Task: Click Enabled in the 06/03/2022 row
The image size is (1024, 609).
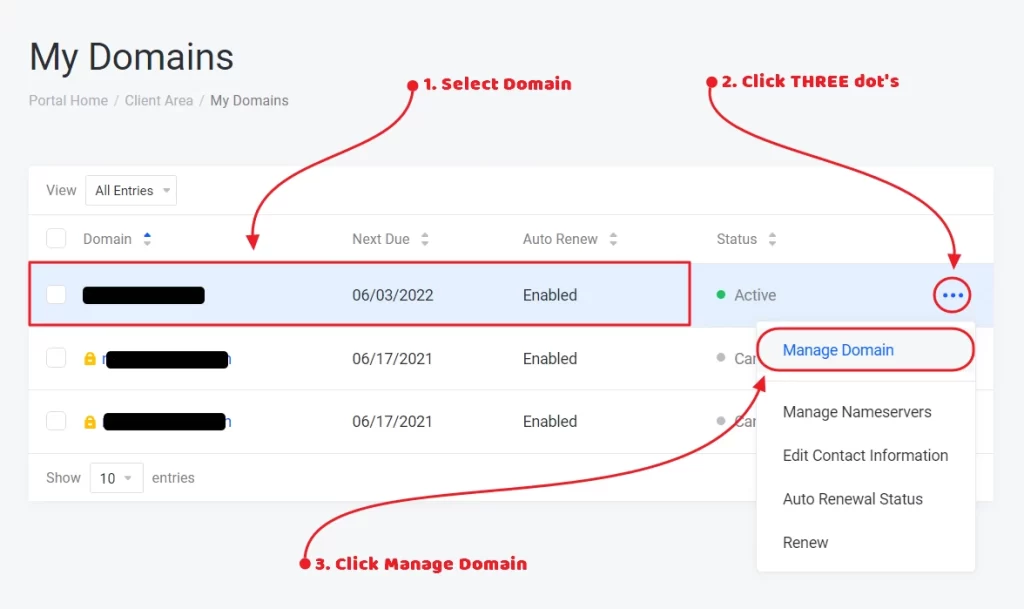Action: (x=550, y=295)
